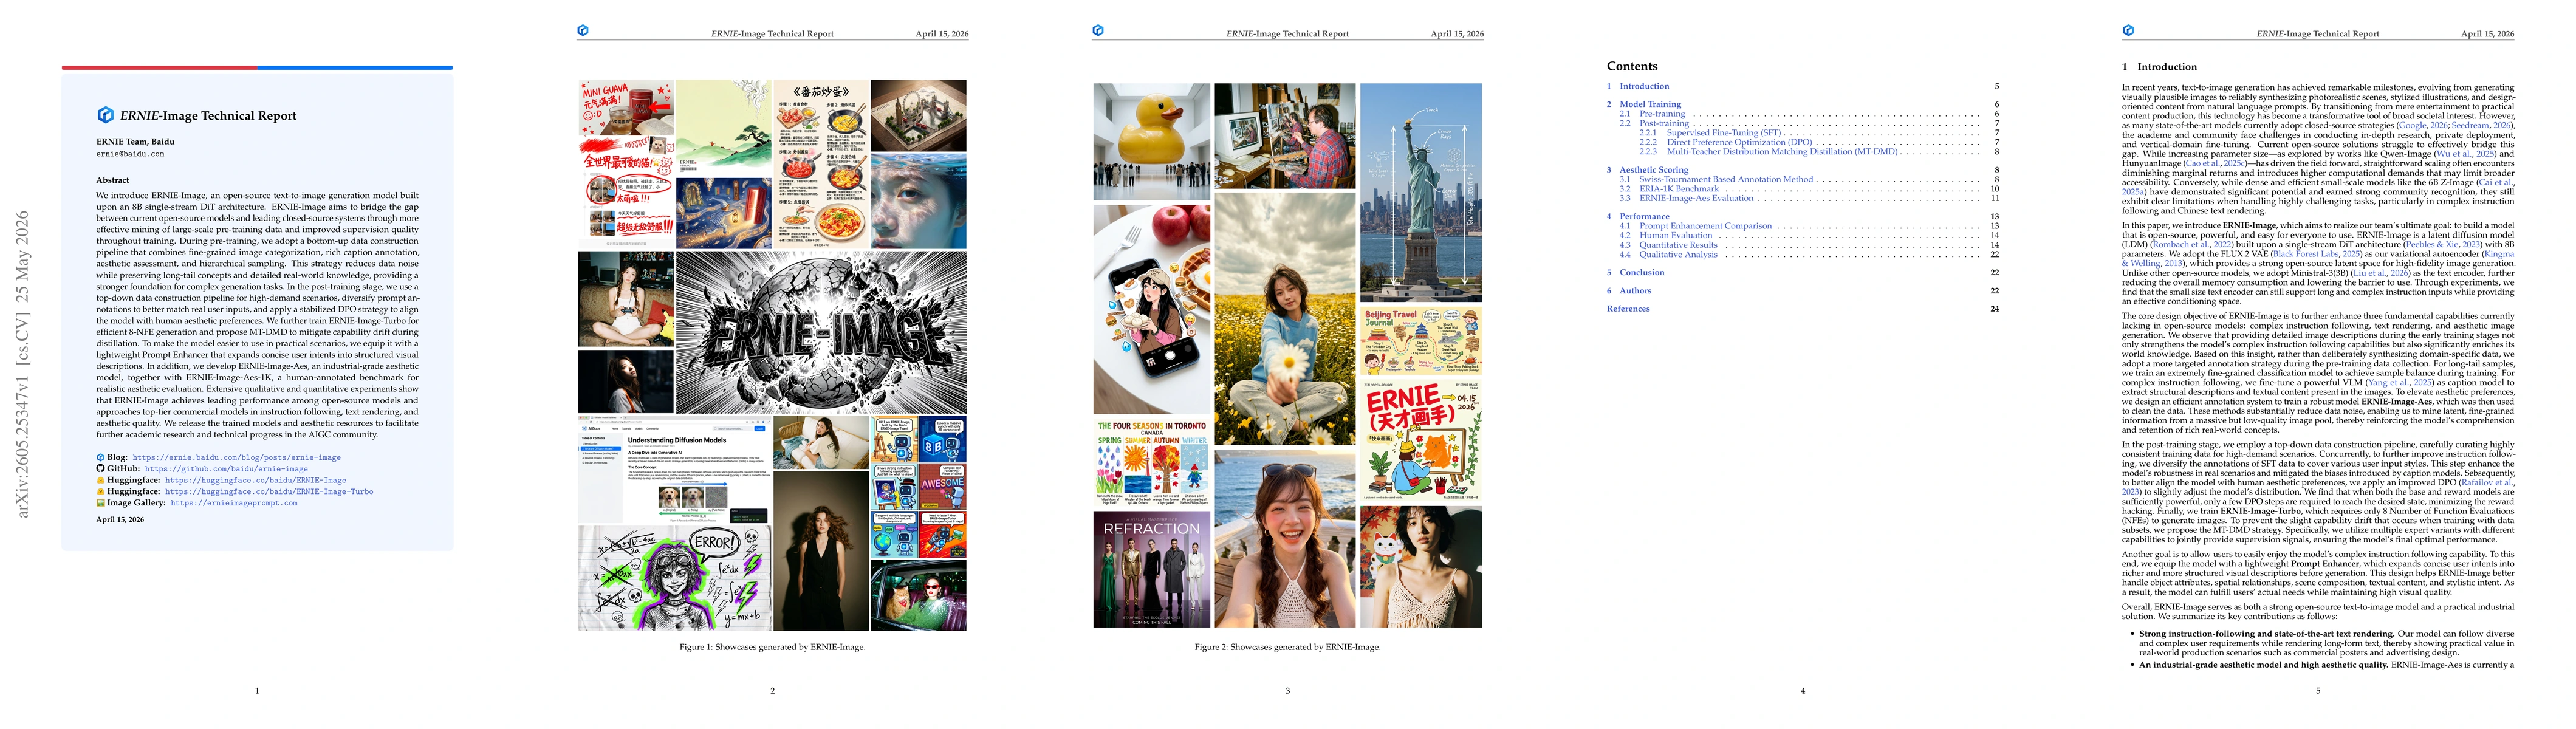
Task: Open contents entry 2.1 Pre-training
Action: point(1653,114)
